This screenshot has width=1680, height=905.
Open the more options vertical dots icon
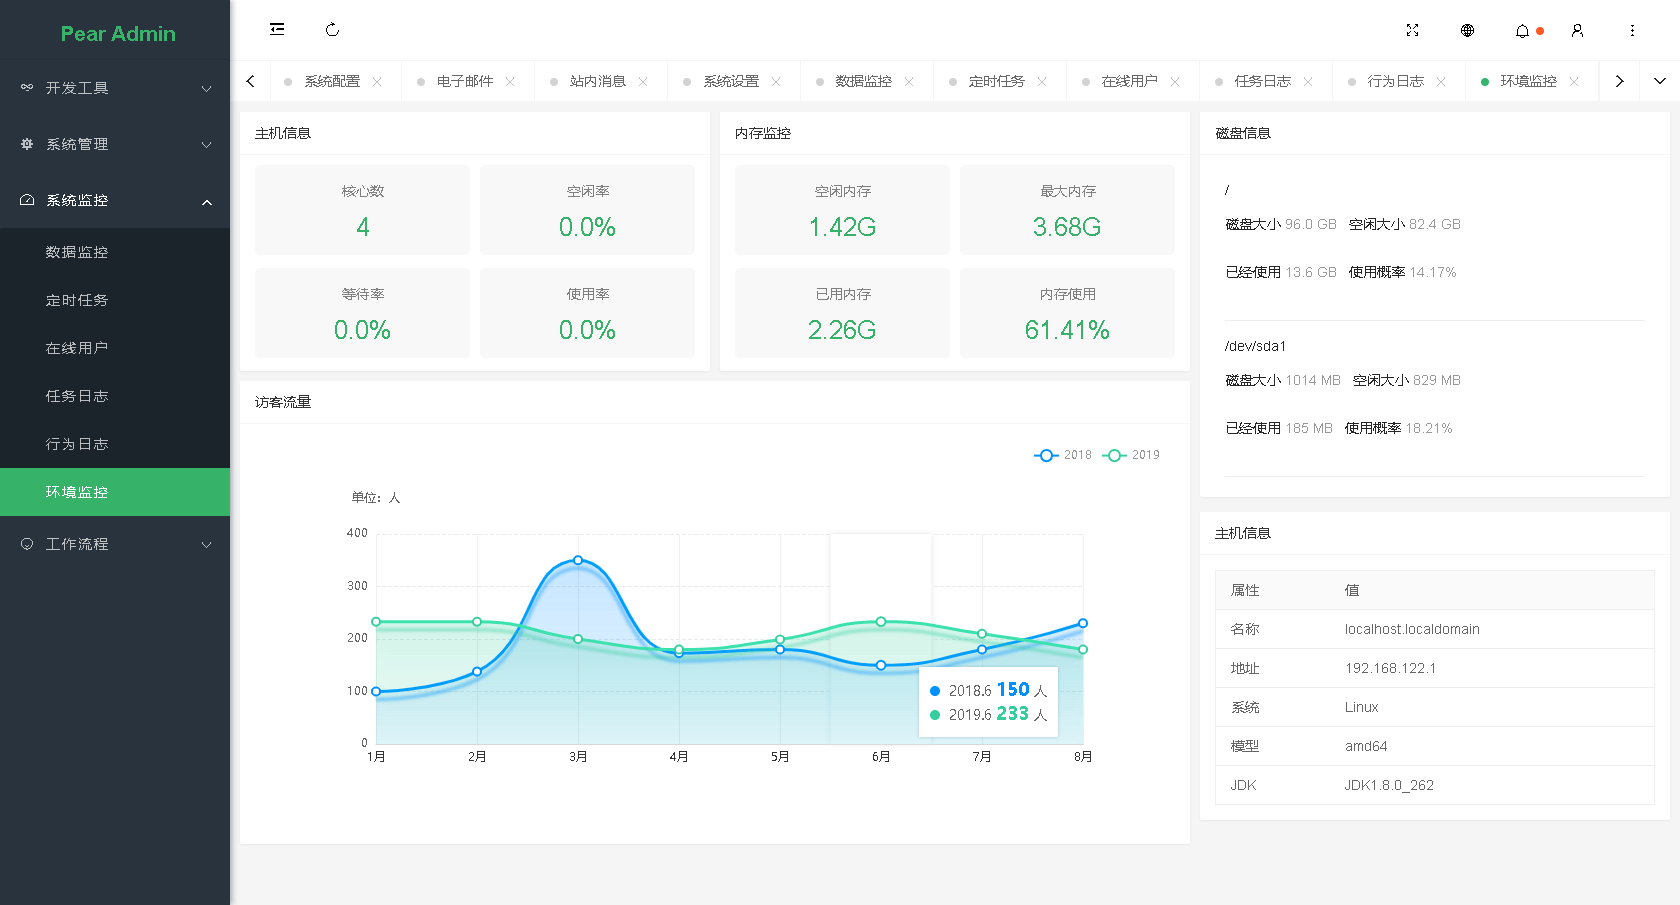click(x=1632, y=30)
